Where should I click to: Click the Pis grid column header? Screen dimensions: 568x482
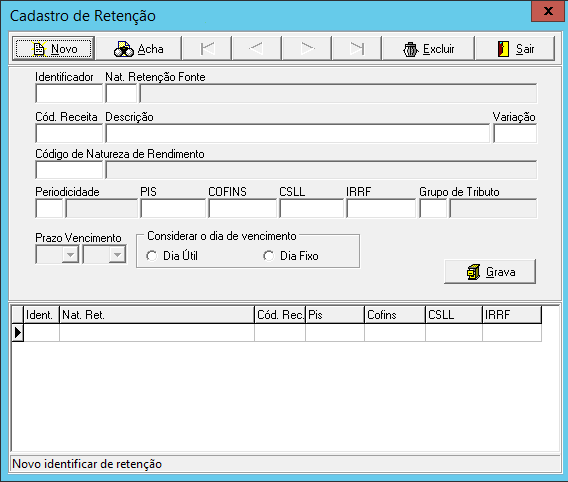(335, 315)
